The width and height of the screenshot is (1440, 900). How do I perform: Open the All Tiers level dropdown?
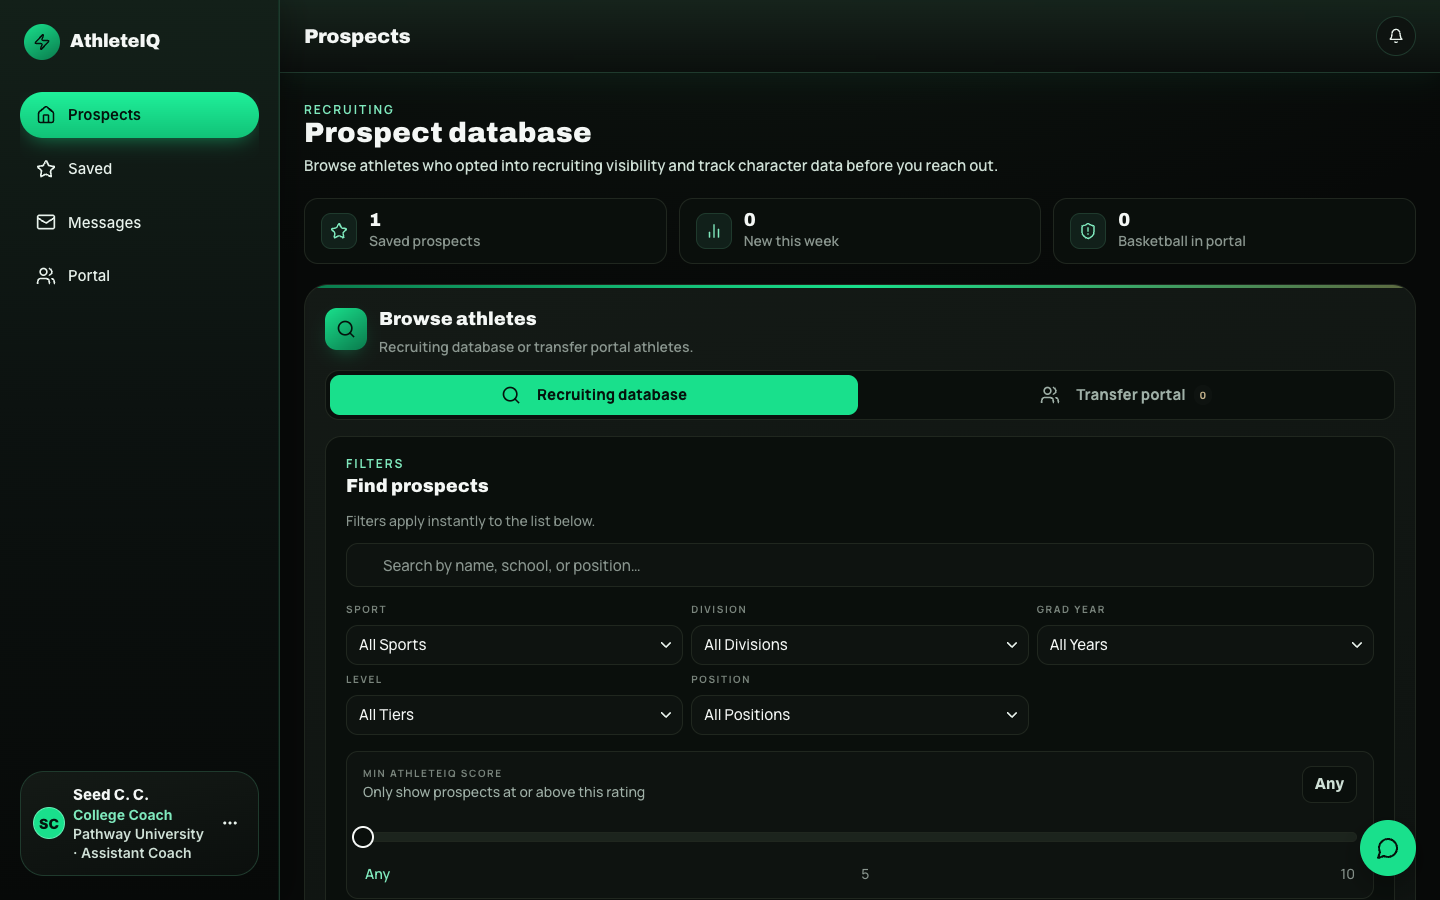click(x=514, y=715)
